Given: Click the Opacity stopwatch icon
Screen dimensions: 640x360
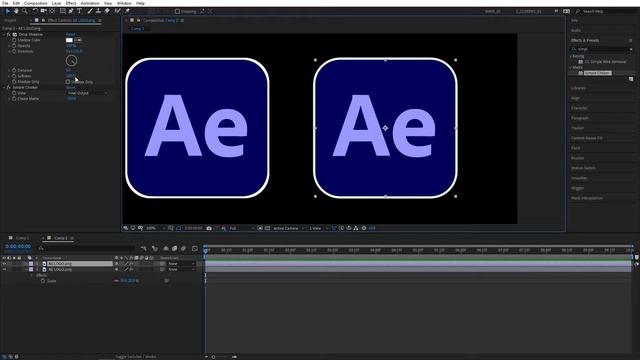Looking at the screenshot, I should (14, 46).
